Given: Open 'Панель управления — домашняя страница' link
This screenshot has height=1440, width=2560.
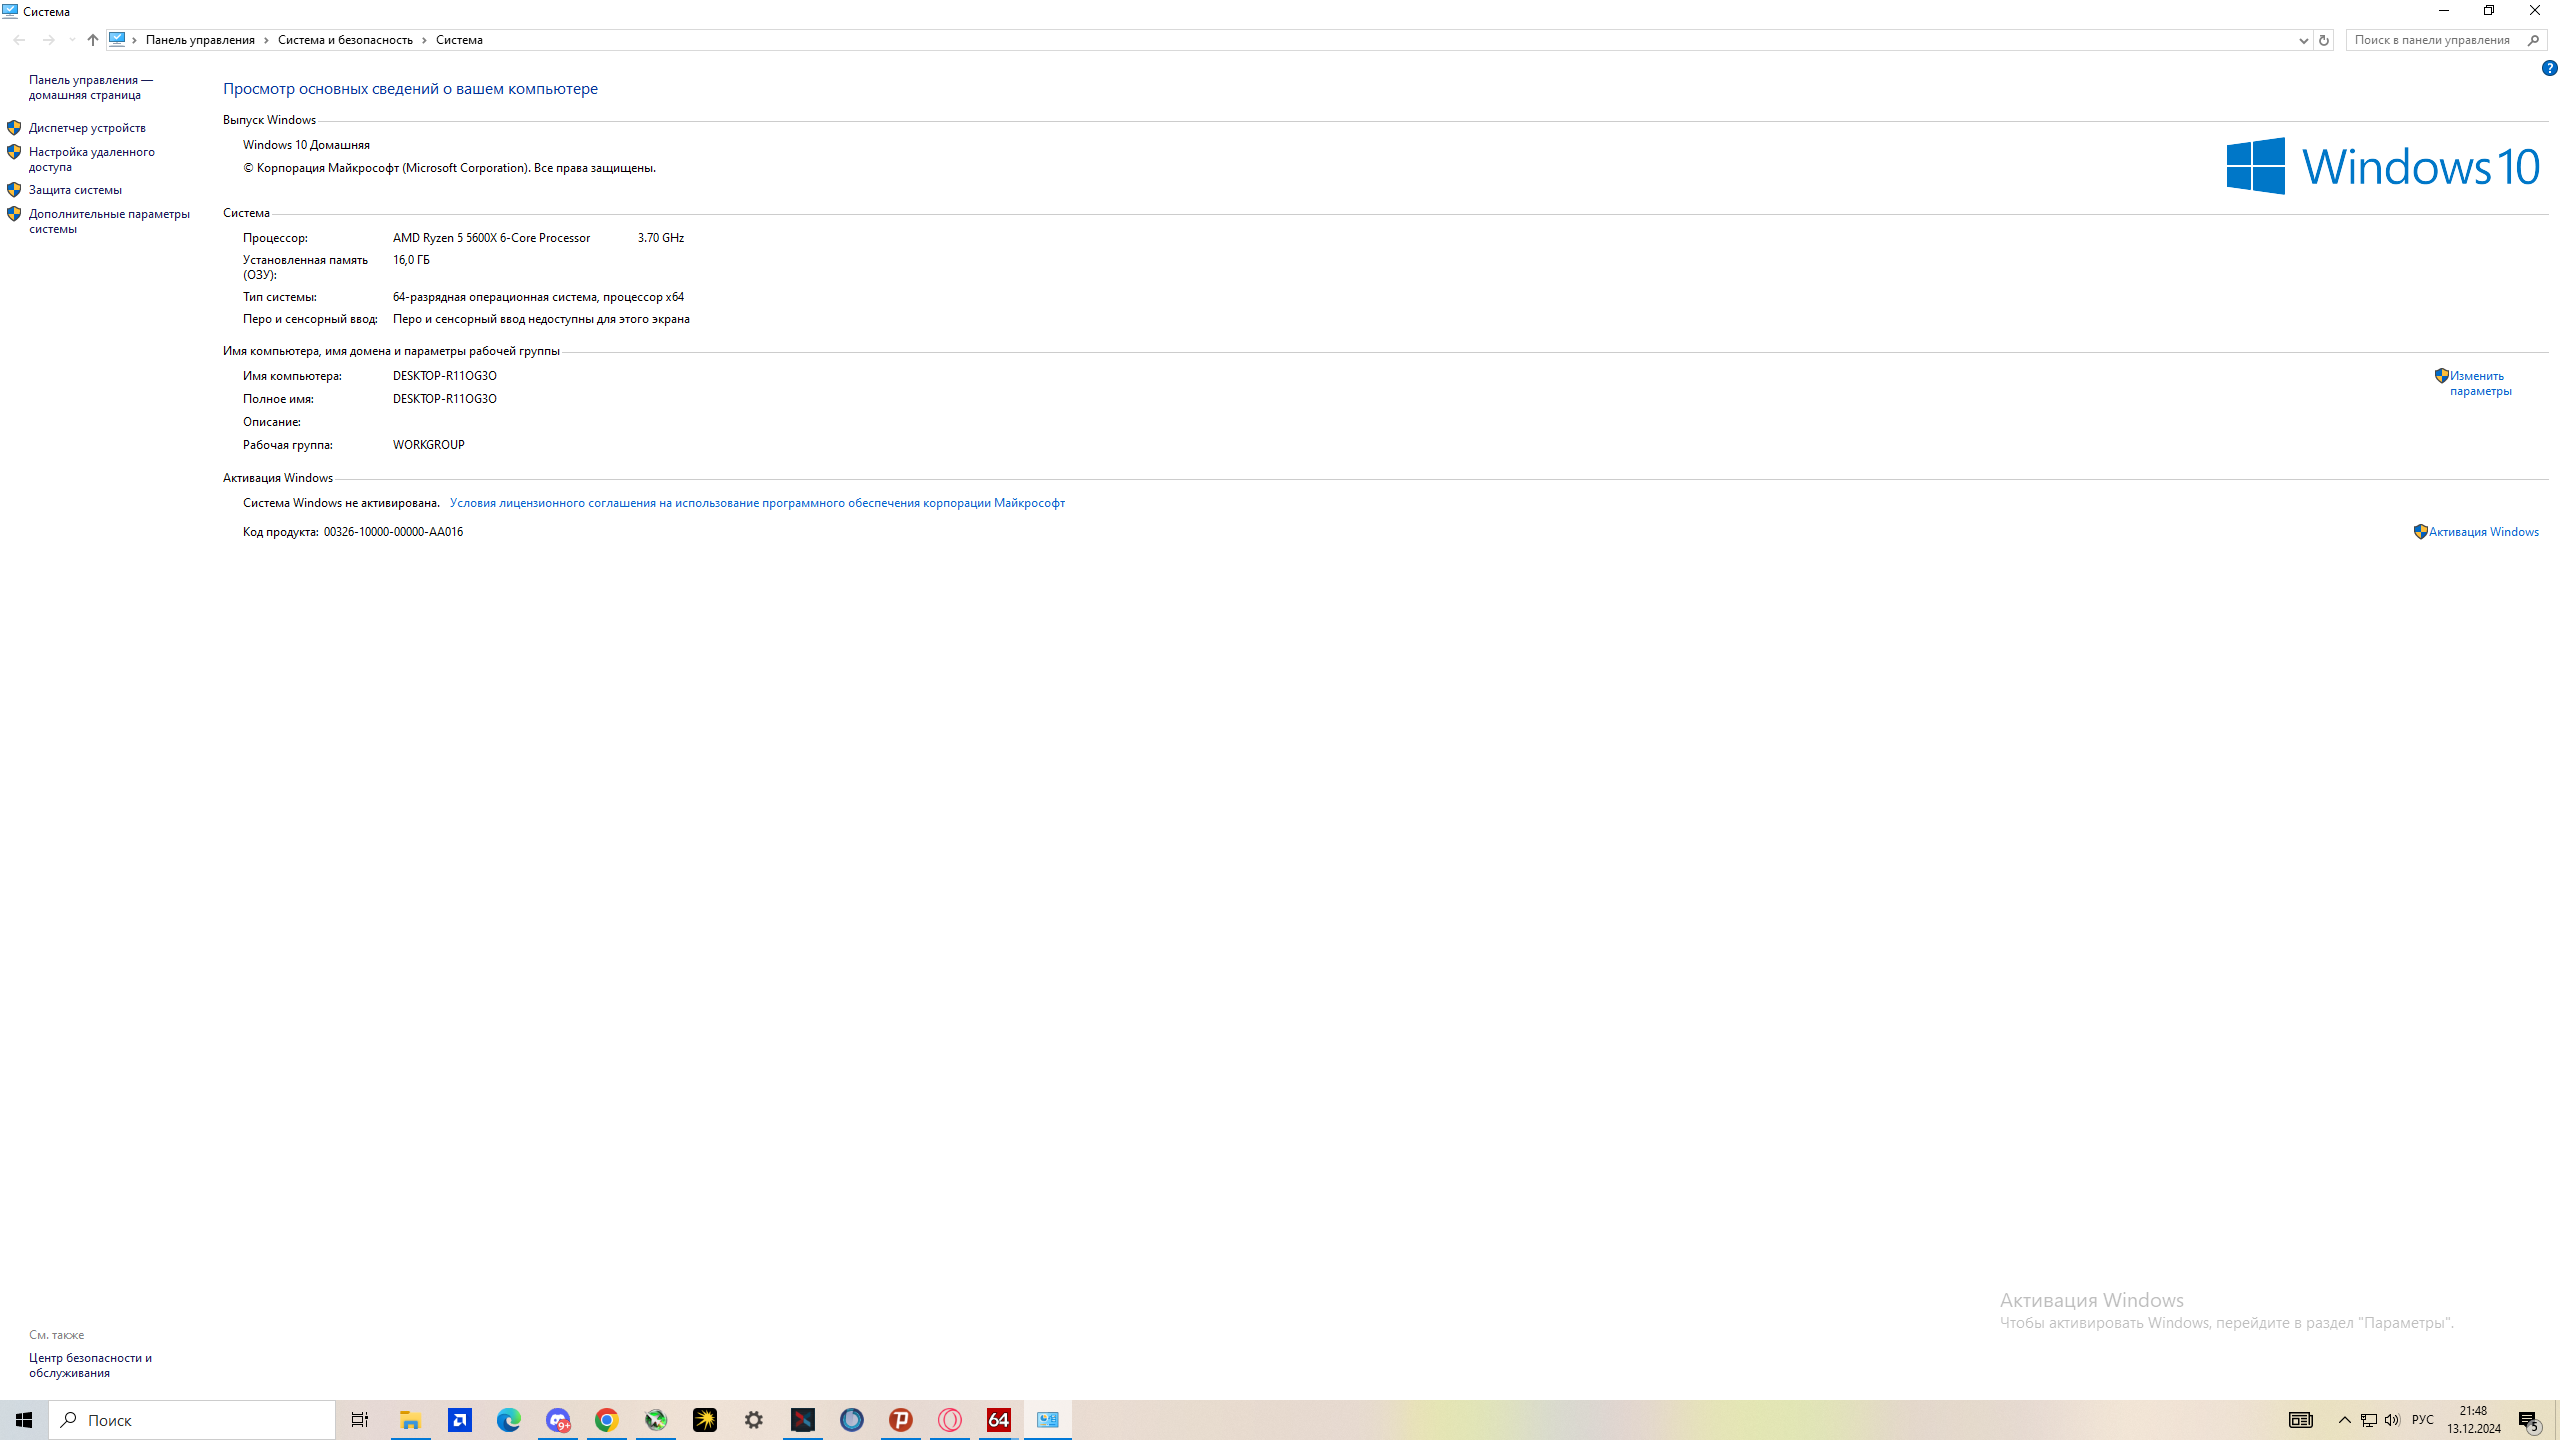Looking at the screenshot, I should (91, 87).
